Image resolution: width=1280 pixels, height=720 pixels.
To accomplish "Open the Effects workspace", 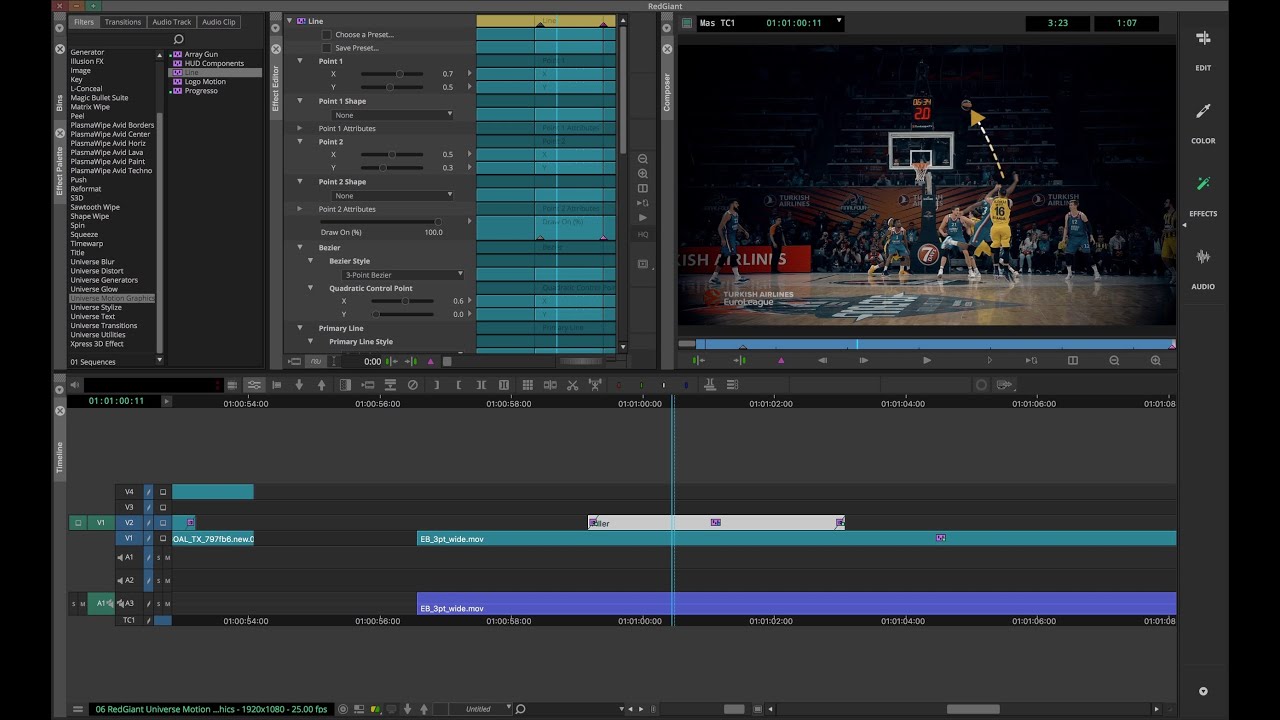I will 1203,196.
